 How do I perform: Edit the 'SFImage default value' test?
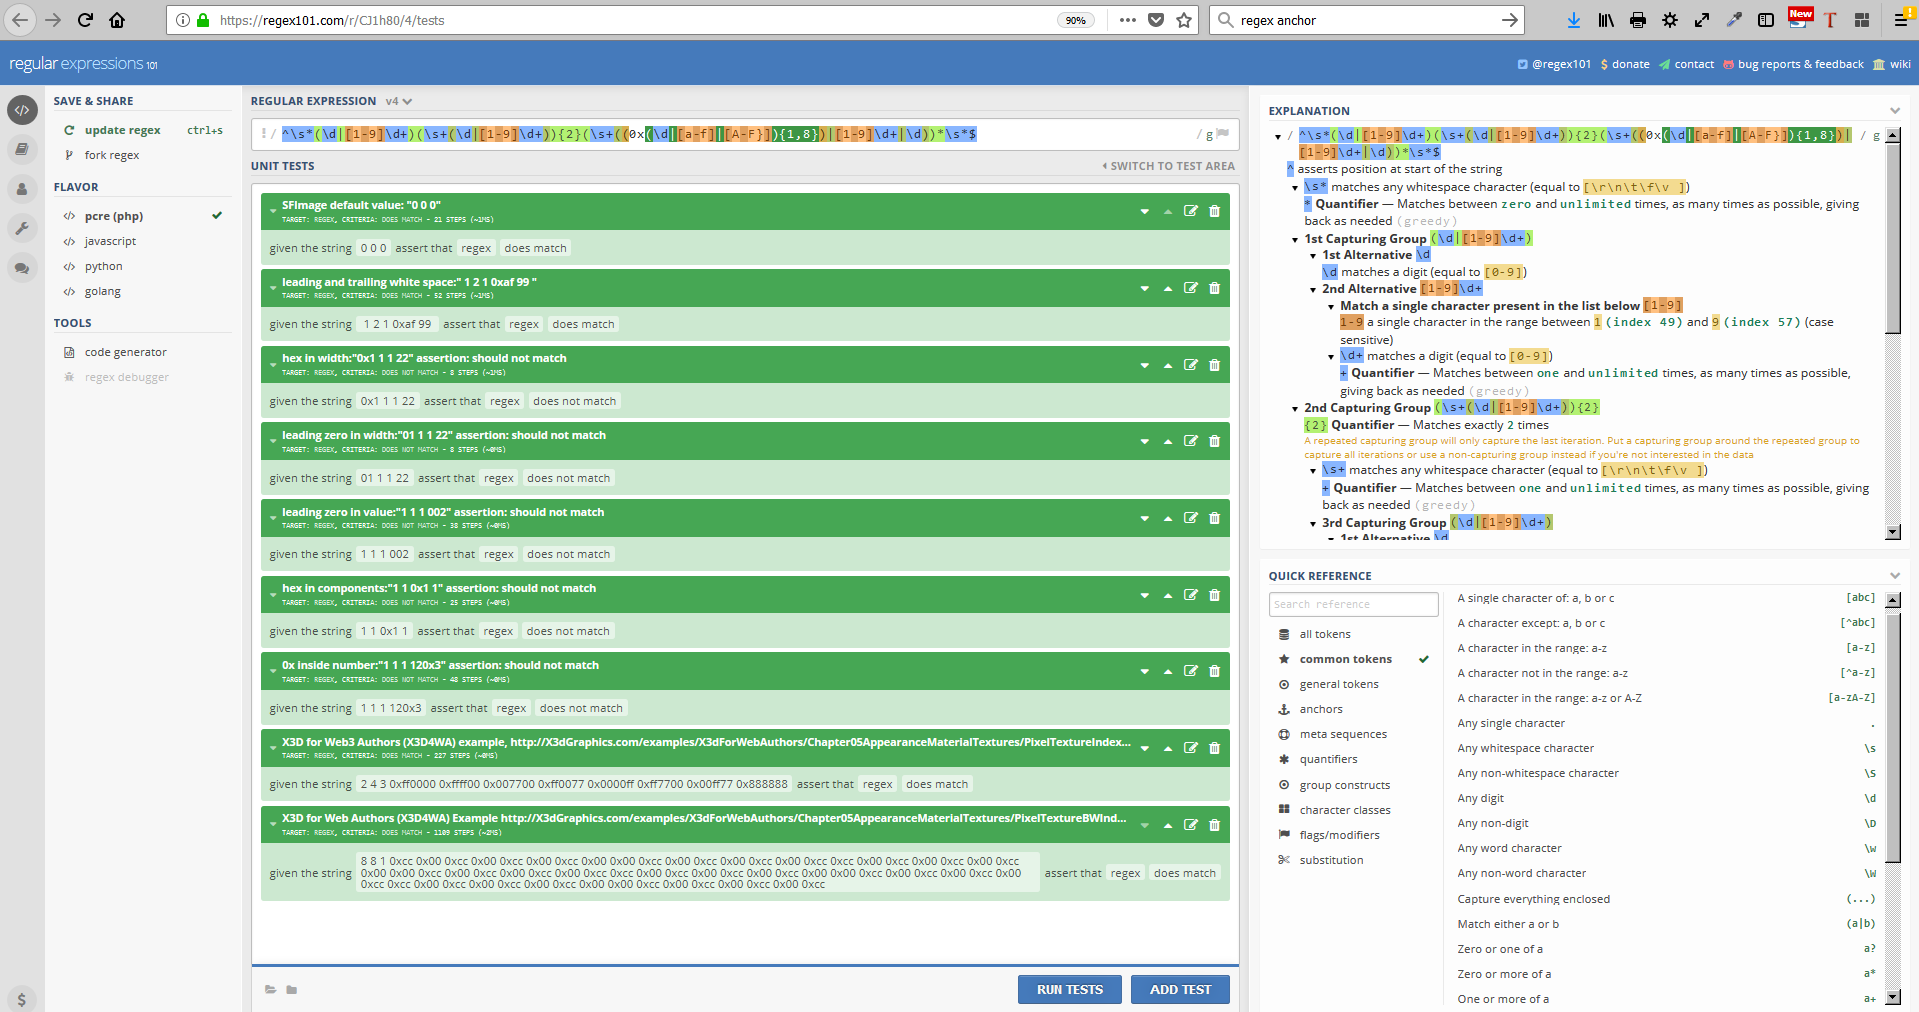[x=1190, y=211]
